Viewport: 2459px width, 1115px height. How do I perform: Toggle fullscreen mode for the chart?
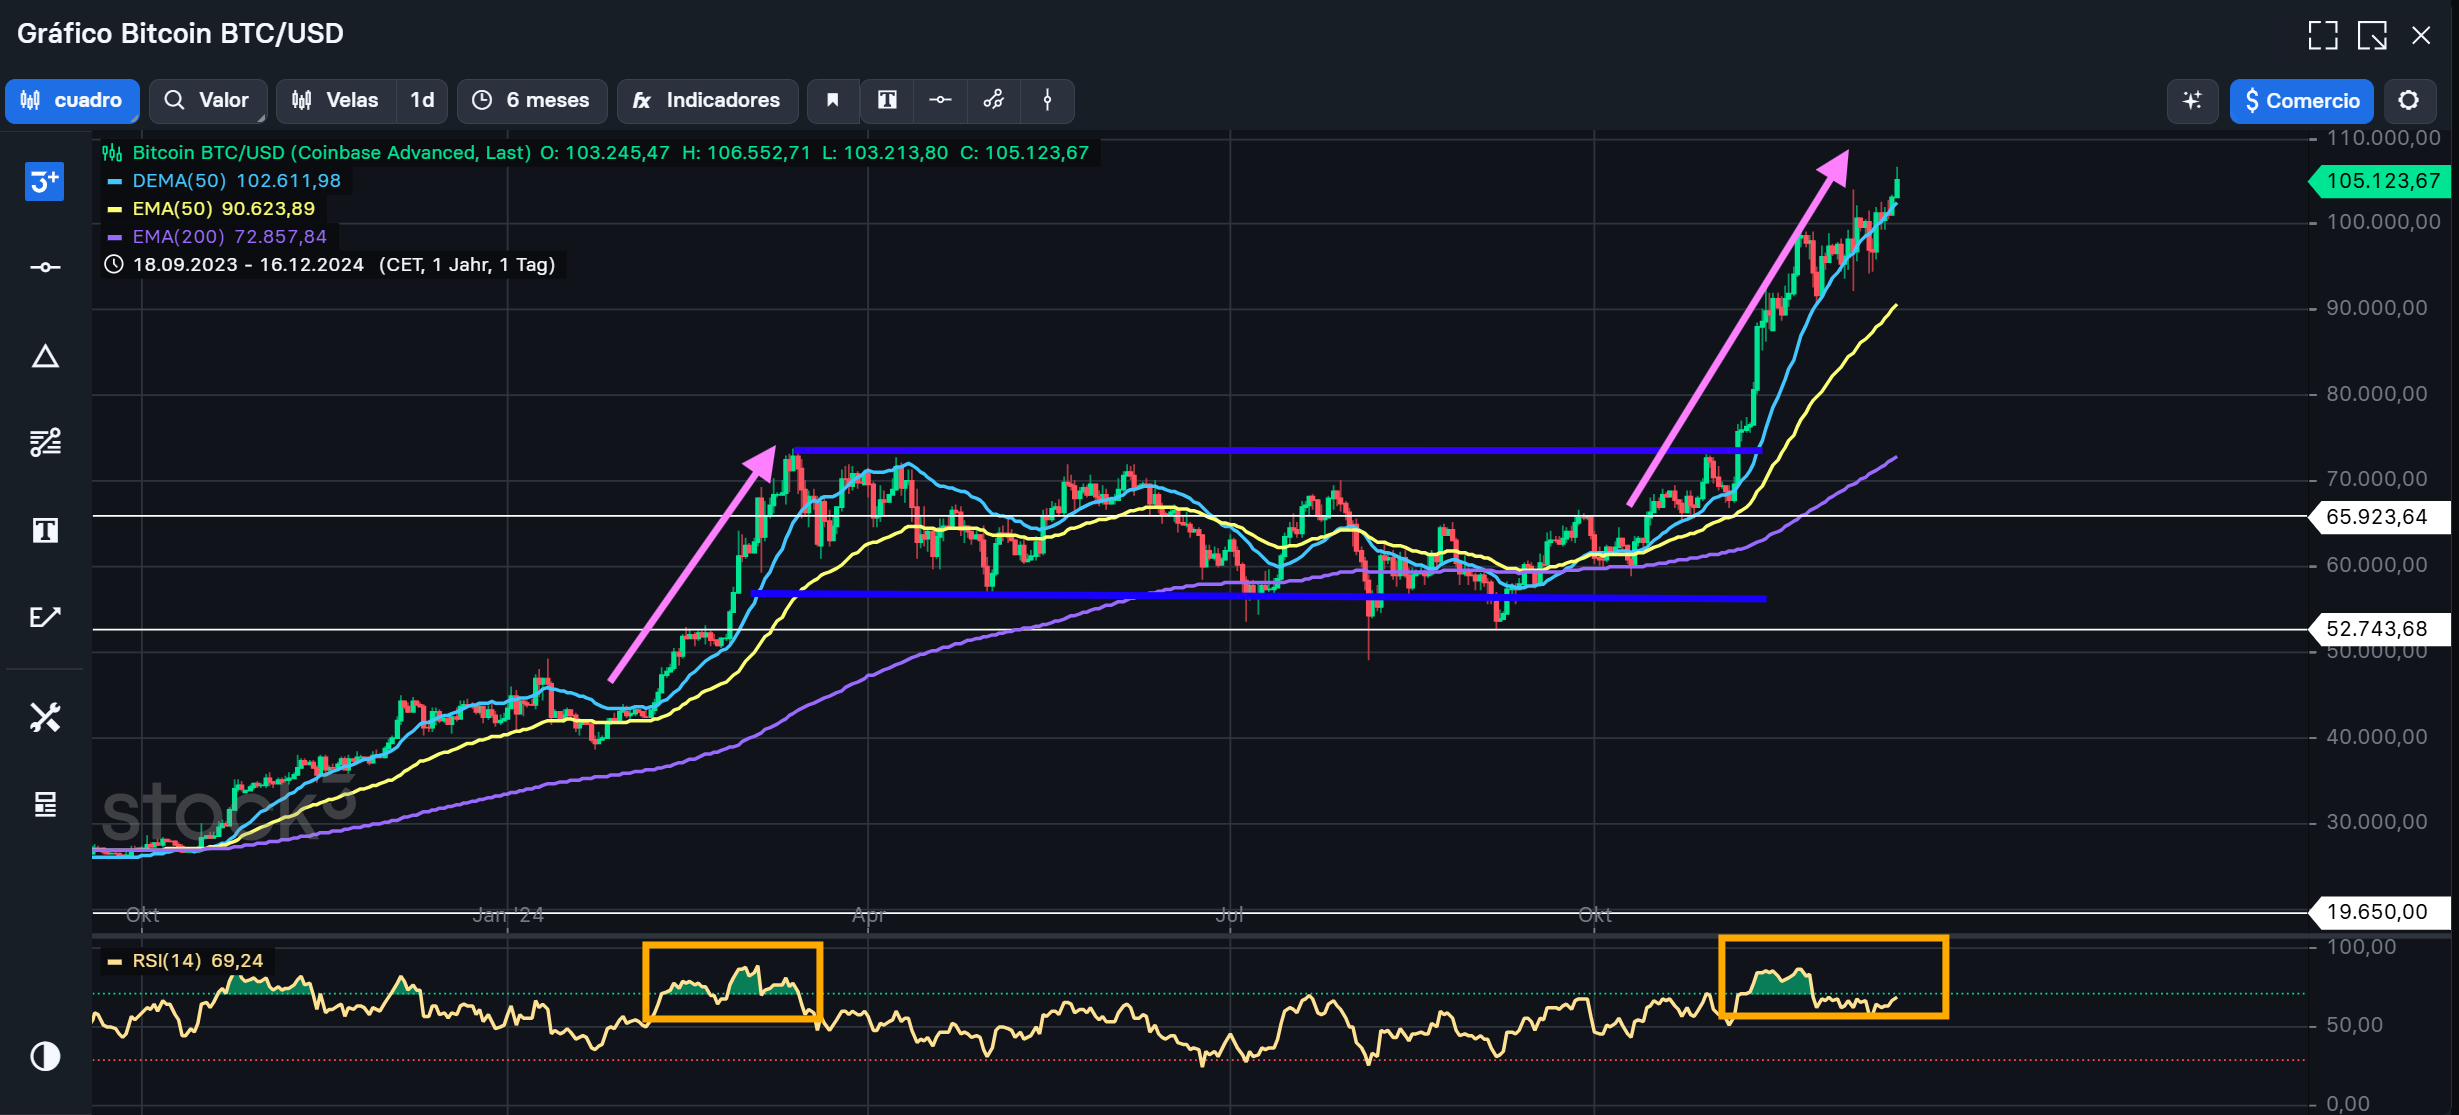2322,35
